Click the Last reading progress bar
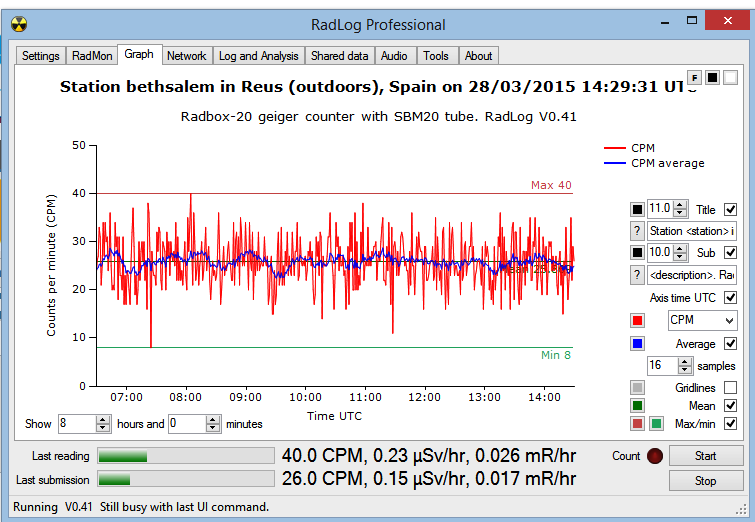The image size is (755, 522). 186,456
